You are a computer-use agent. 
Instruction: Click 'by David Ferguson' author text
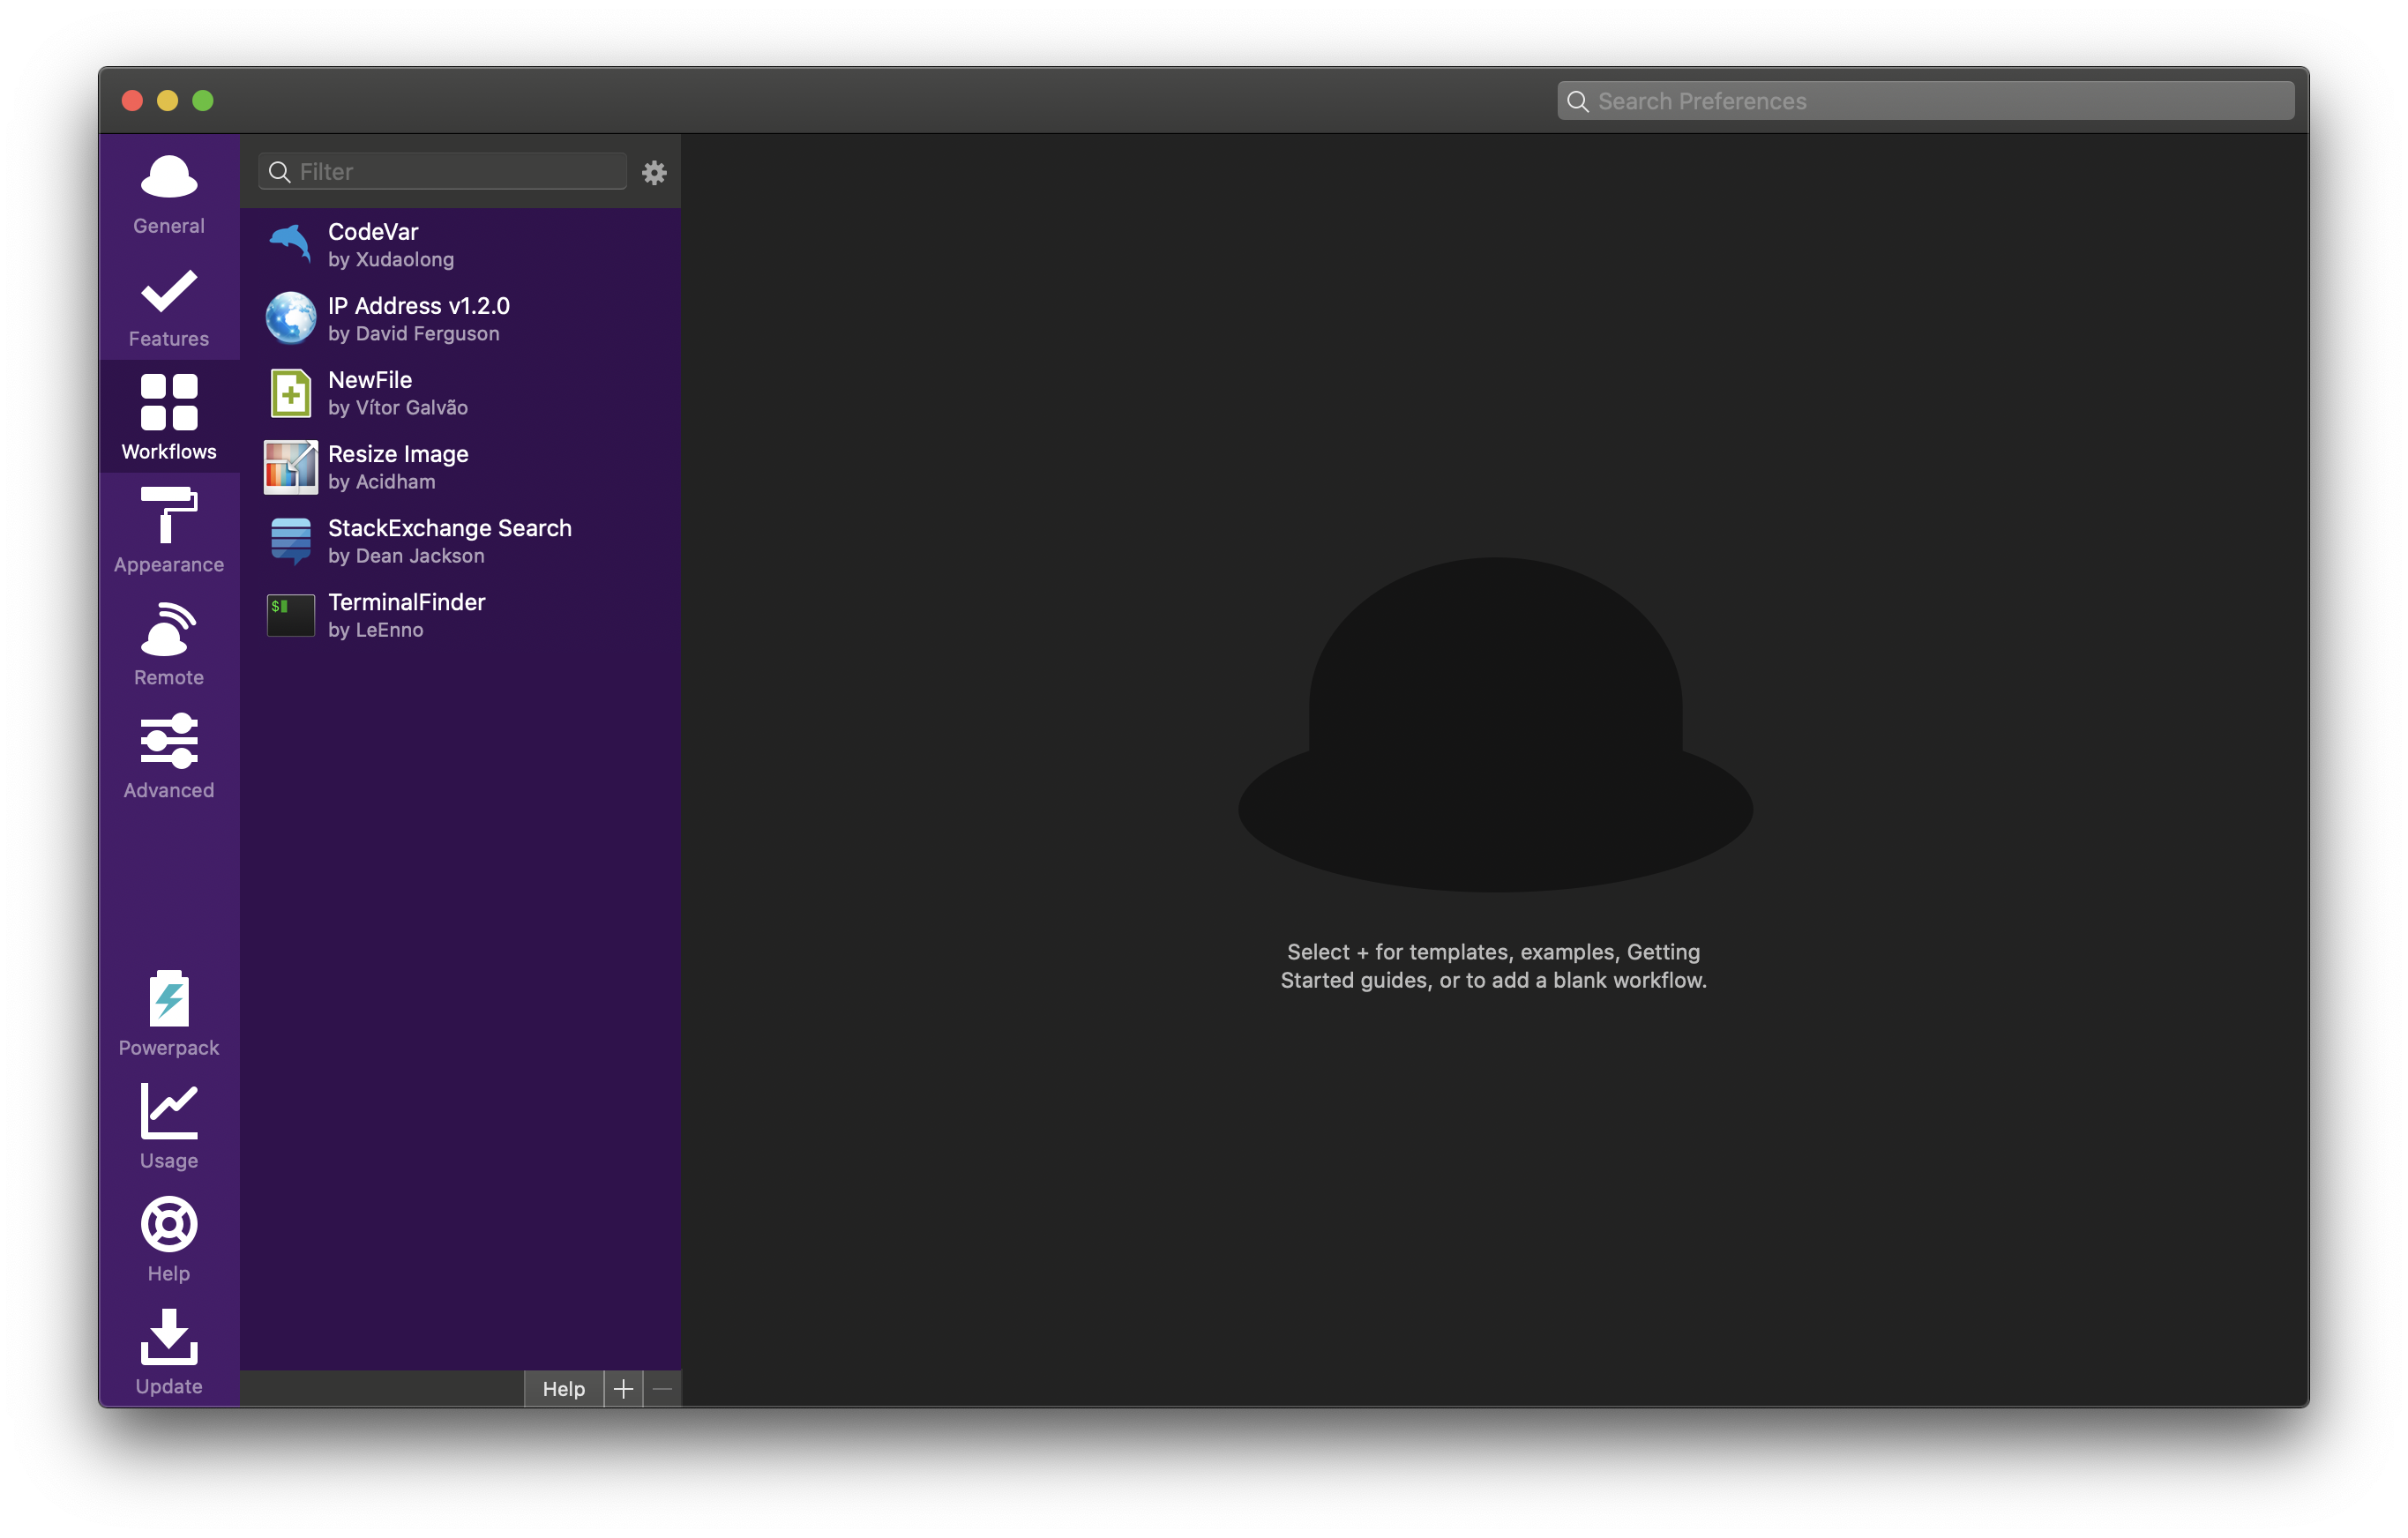[x=414, y=334]
